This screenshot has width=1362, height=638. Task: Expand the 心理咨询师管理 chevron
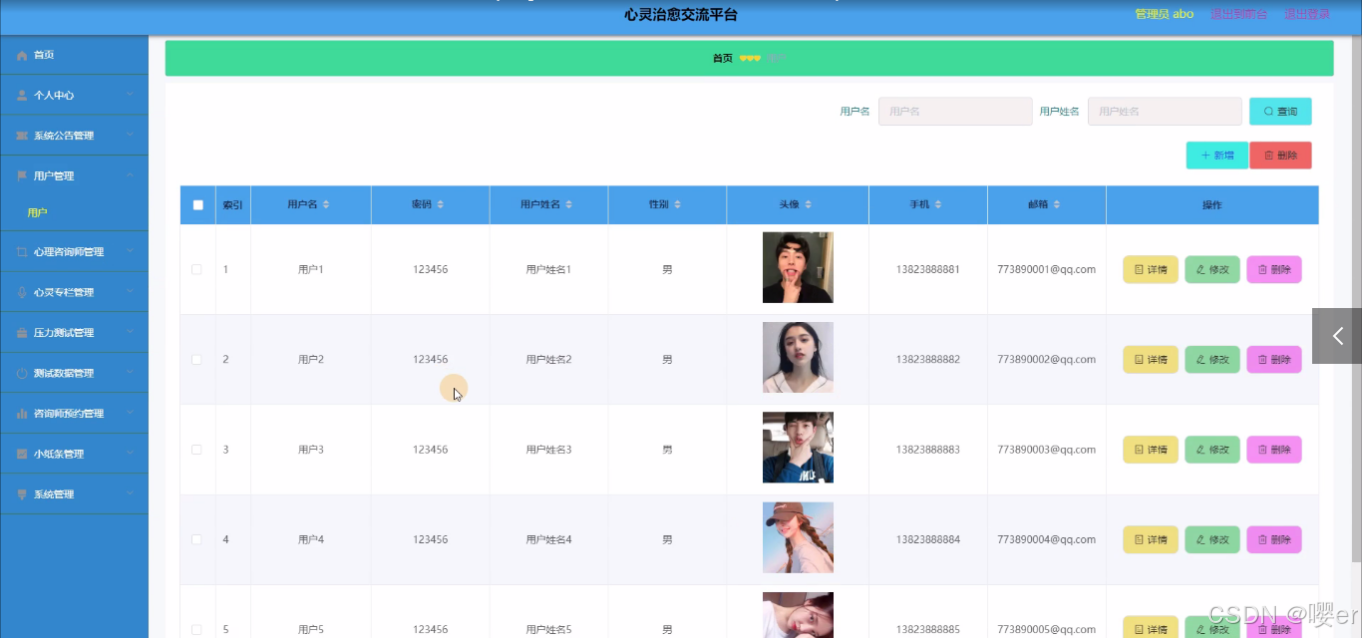[x=130, y=251]
